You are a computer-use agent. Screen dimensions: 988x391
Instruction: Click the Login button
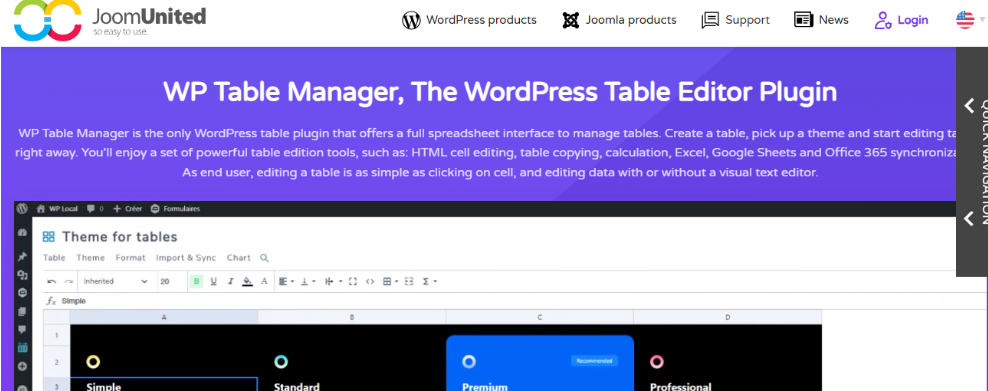[x=901, y=20]
